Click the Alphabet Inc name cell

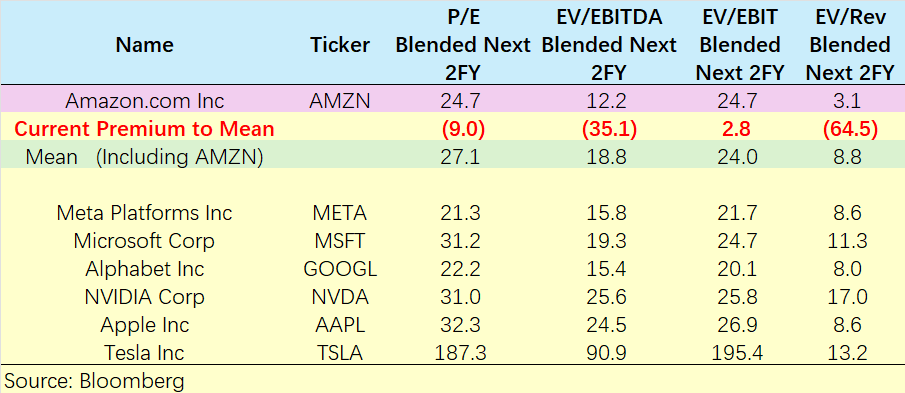(x=144, y=269)
